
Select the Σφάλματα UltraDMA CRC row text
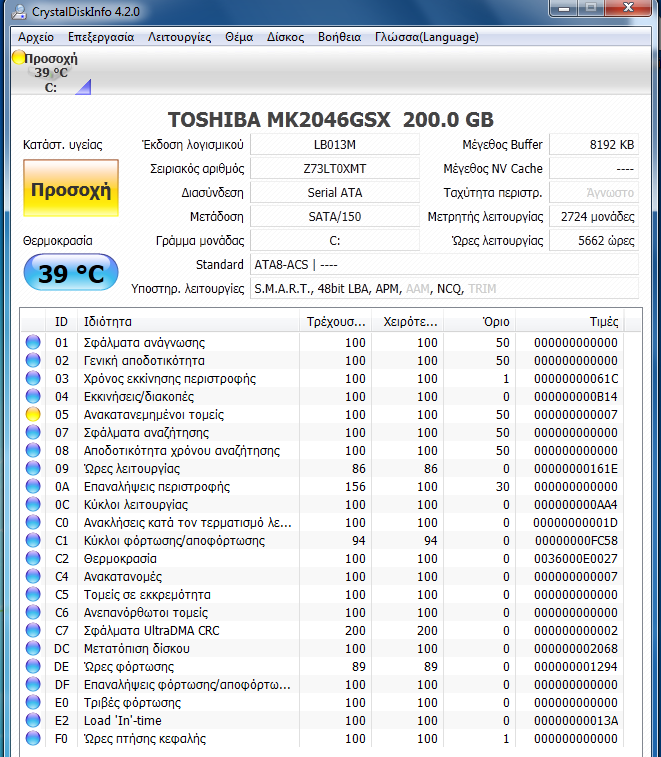pos(151,631)
